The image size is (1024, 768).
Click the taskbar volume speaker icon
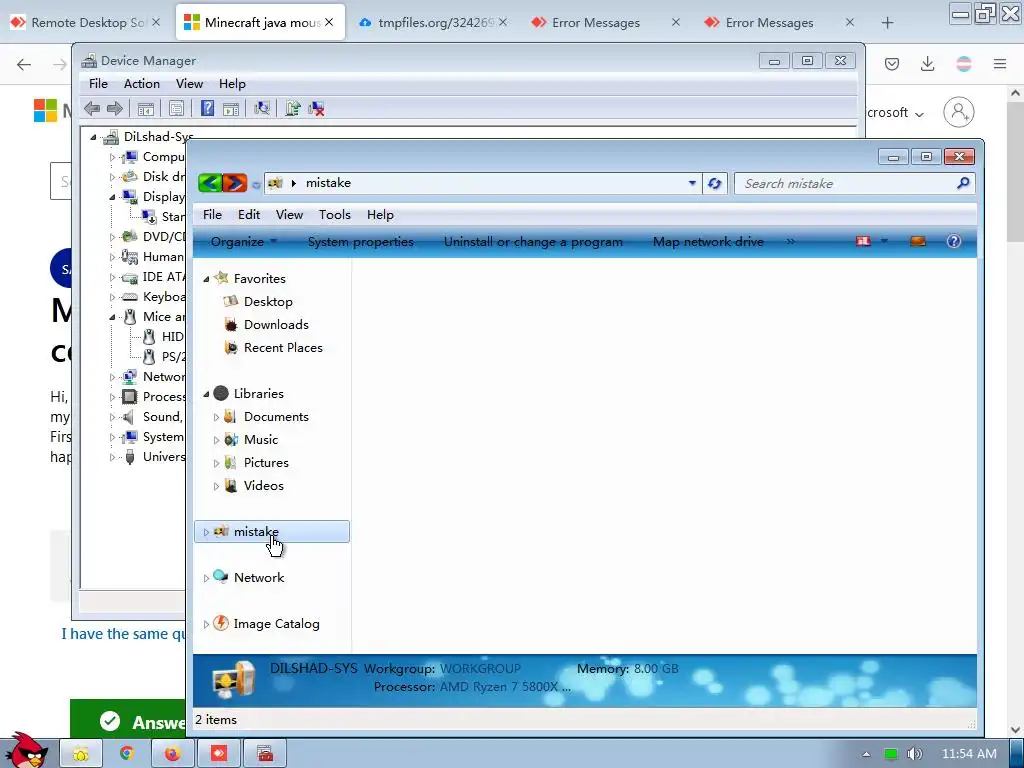pyautogui.click(x=915, y=754)
